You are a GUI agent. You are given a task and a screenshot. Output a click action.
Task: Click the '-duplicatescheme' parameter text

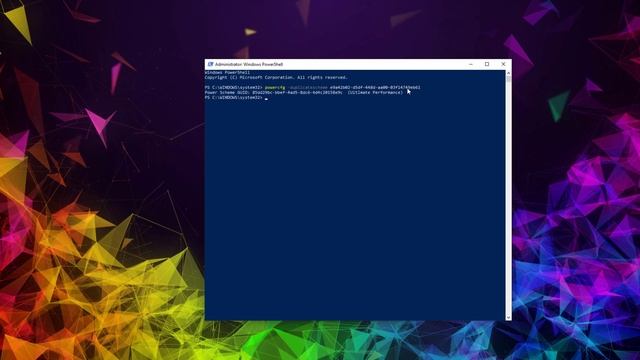tap(307, 87)
